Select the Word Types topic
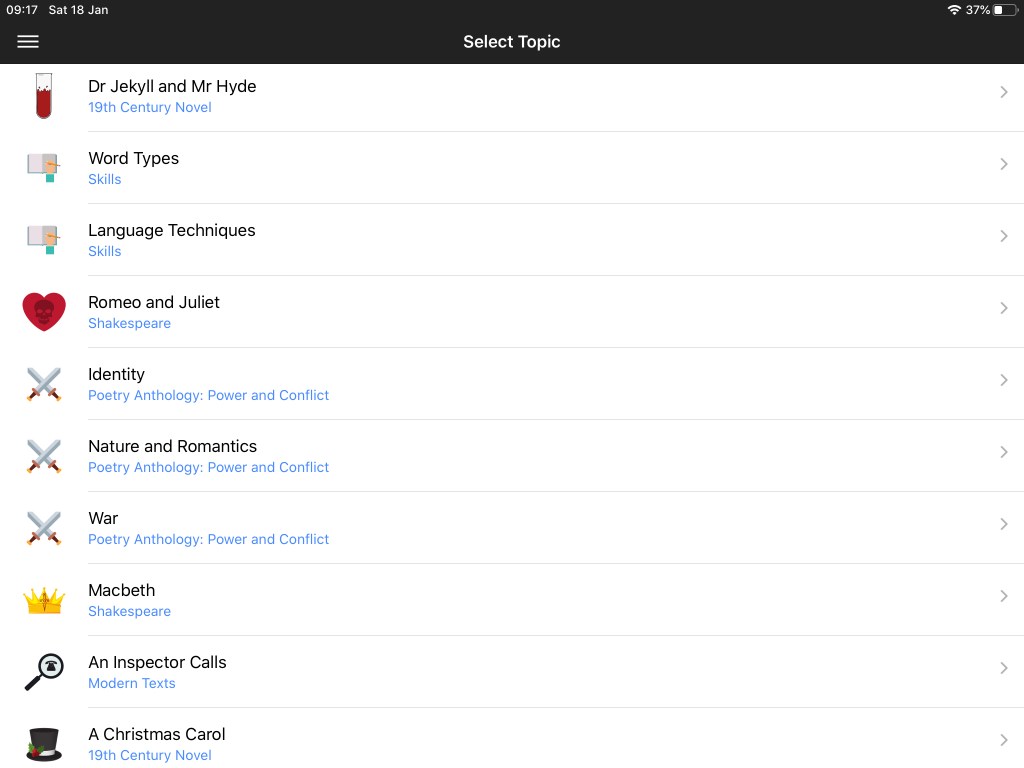1024x768 pixels. coord(133,158)
